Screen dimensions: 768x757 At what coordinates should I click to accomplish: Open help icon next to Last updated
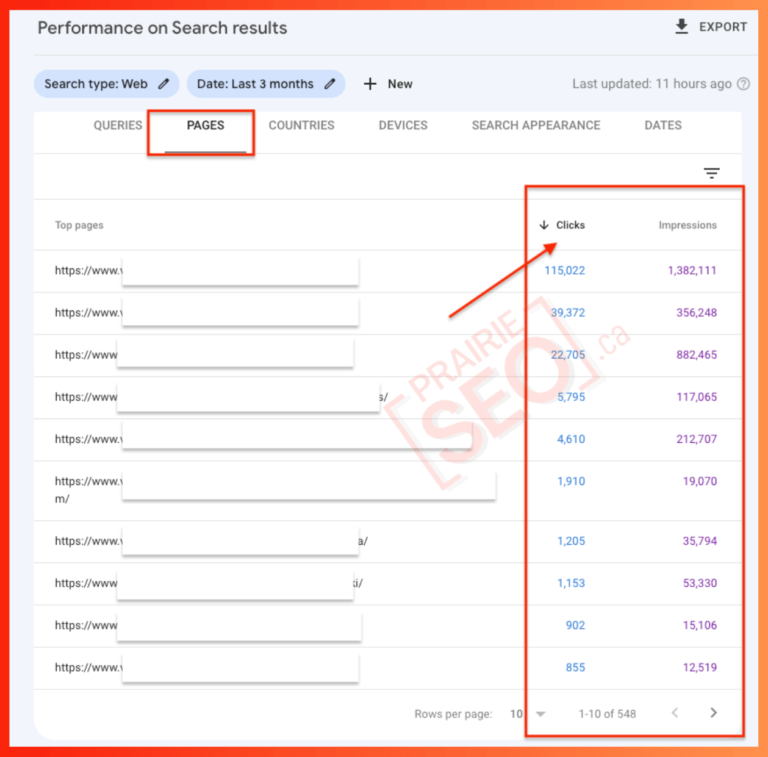click(743, 84)
